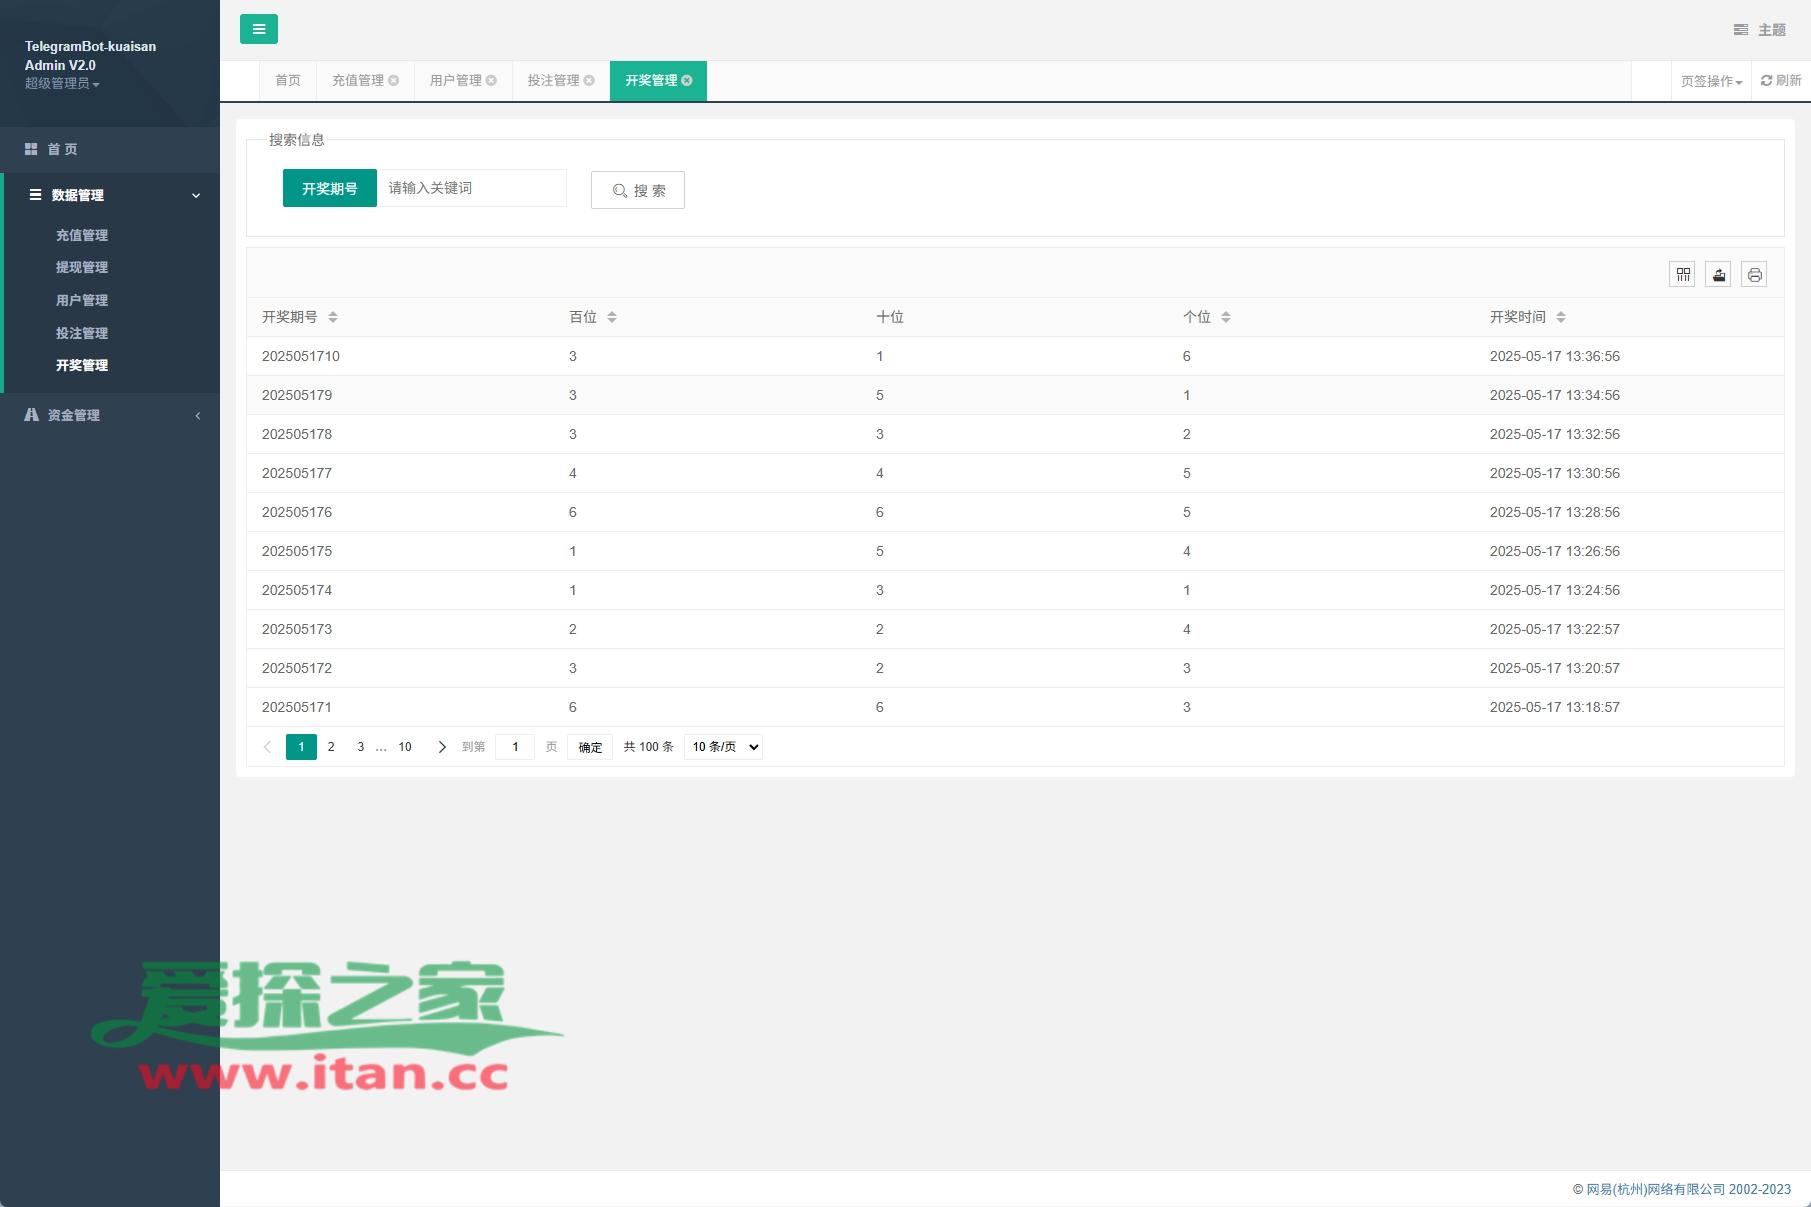Open the 页签操作 dropdown
The image size is (1811, 1207).
1711,82
